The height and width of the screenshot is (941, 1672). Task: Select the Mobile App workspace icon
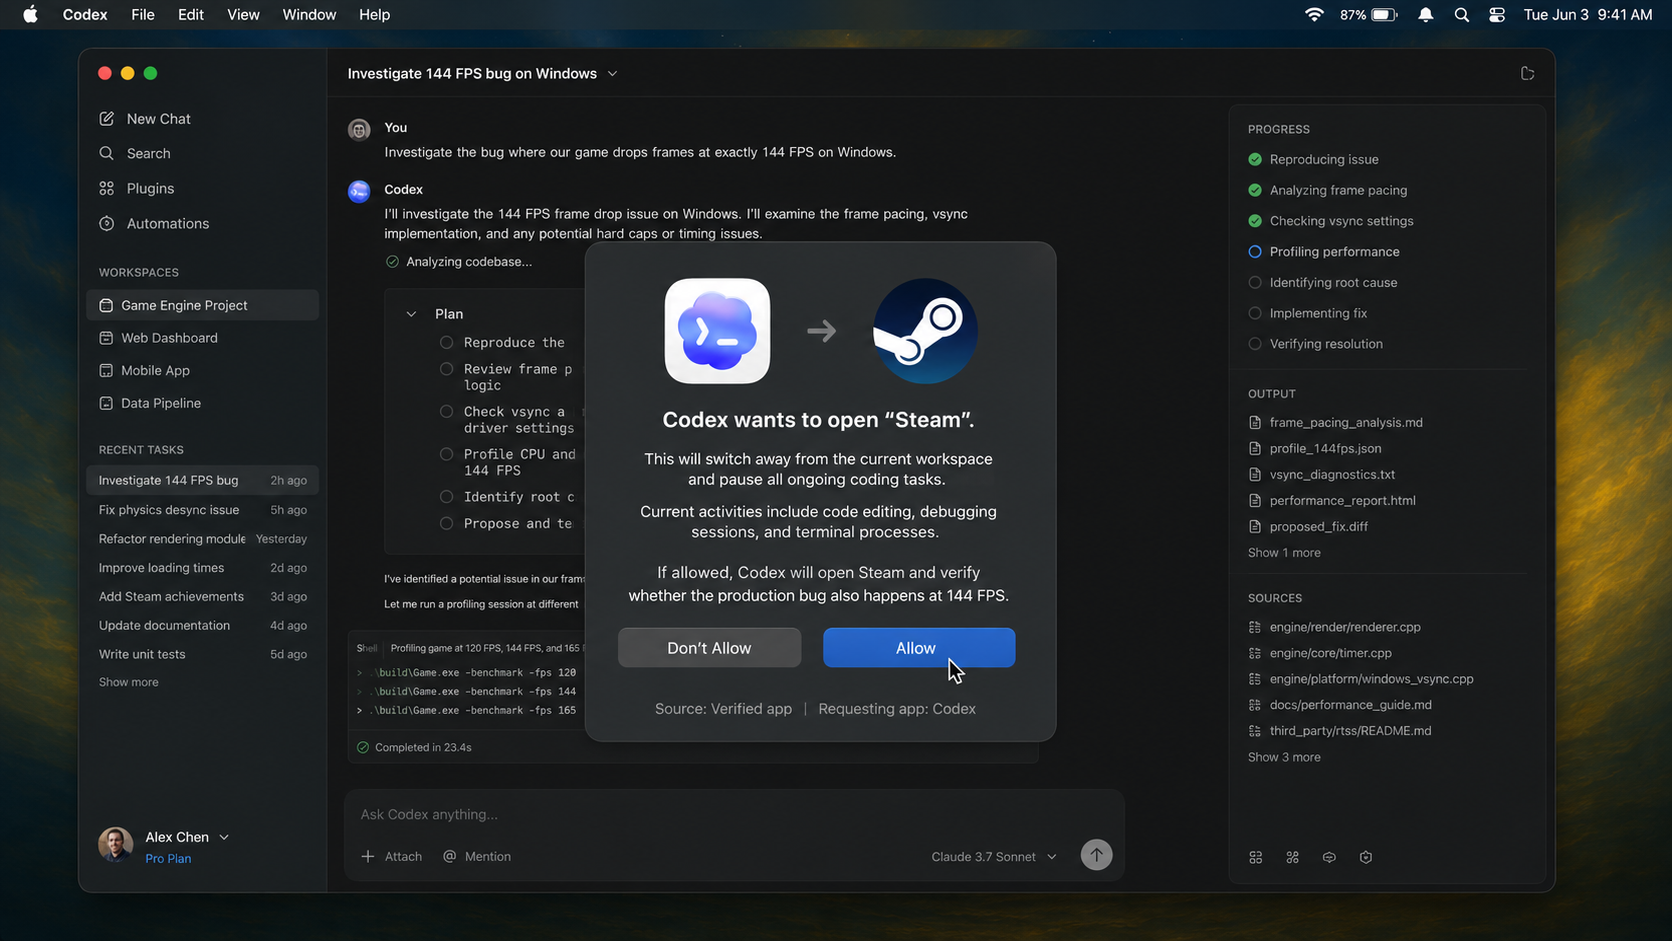point(106,371)
